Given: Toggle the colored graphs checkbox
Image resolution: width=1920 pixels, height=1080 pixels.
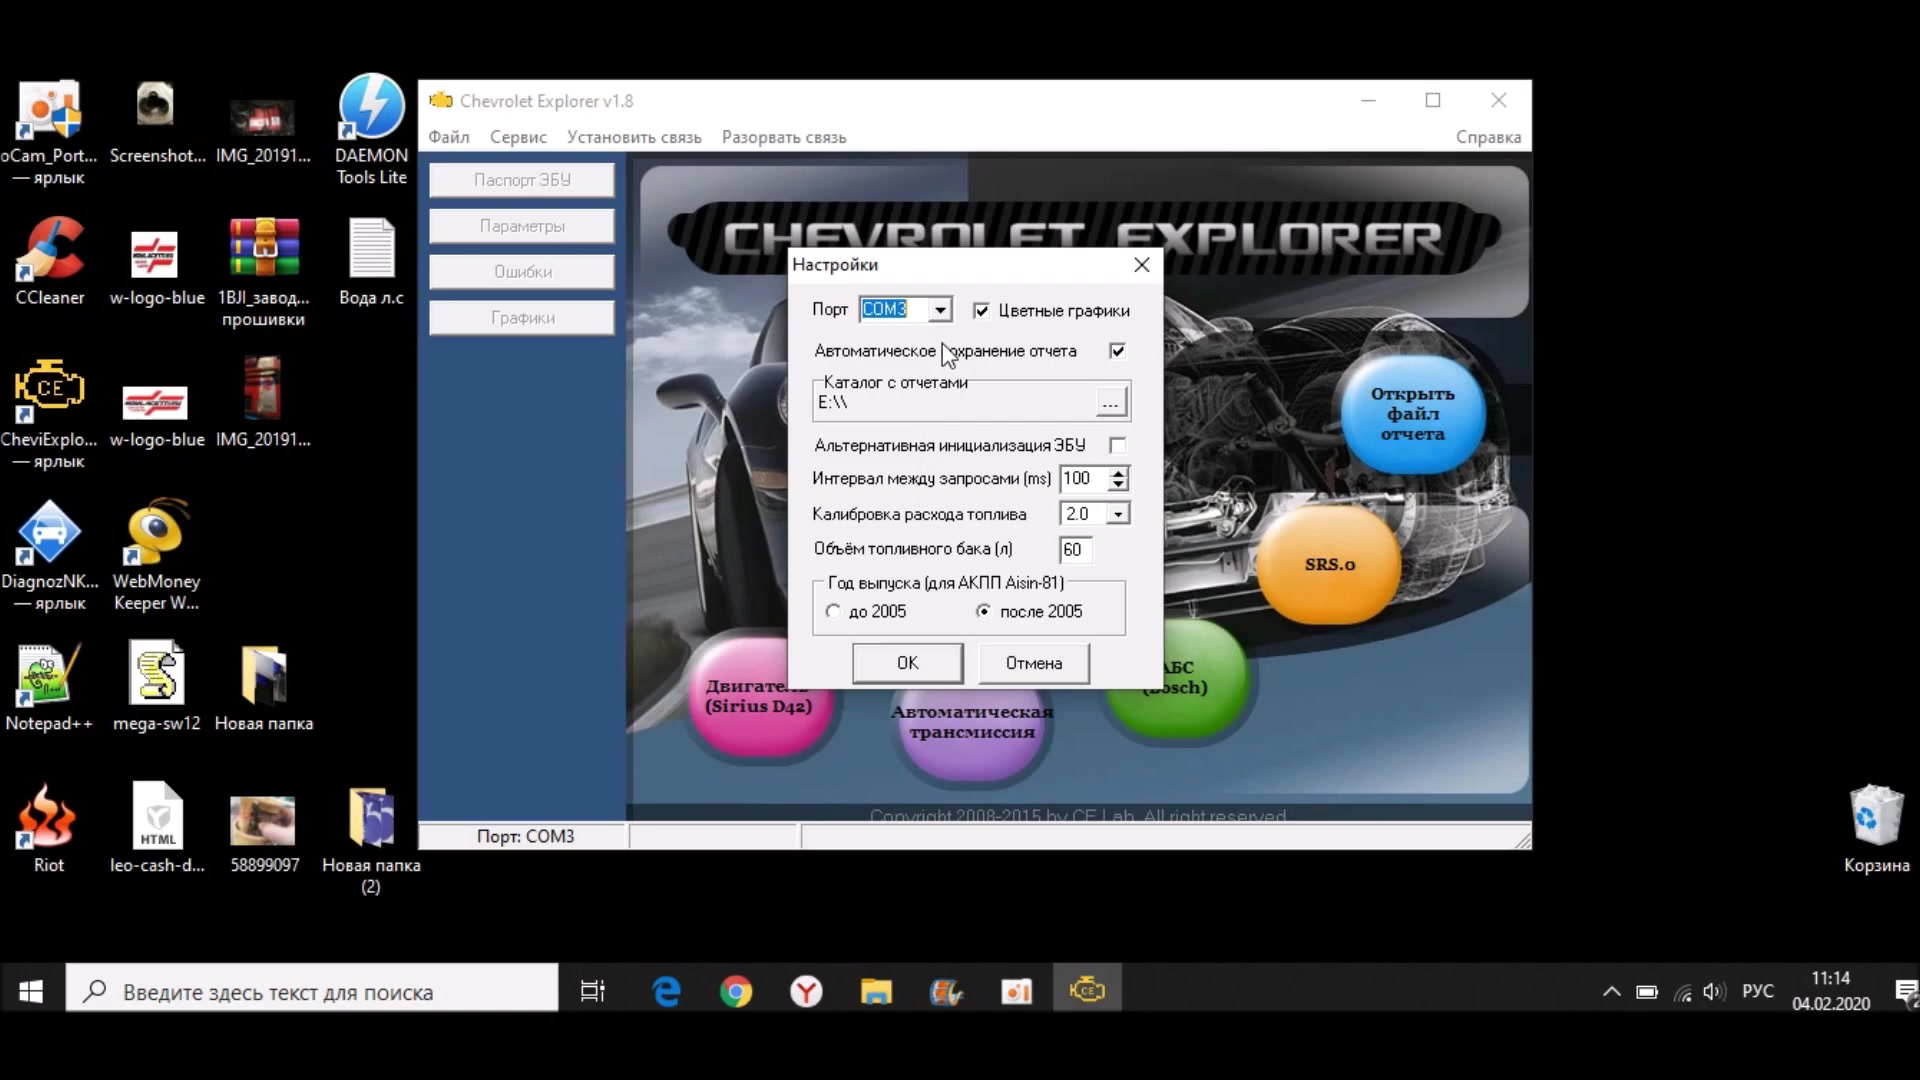Looking at the screenshot, I should click(981, 311).
